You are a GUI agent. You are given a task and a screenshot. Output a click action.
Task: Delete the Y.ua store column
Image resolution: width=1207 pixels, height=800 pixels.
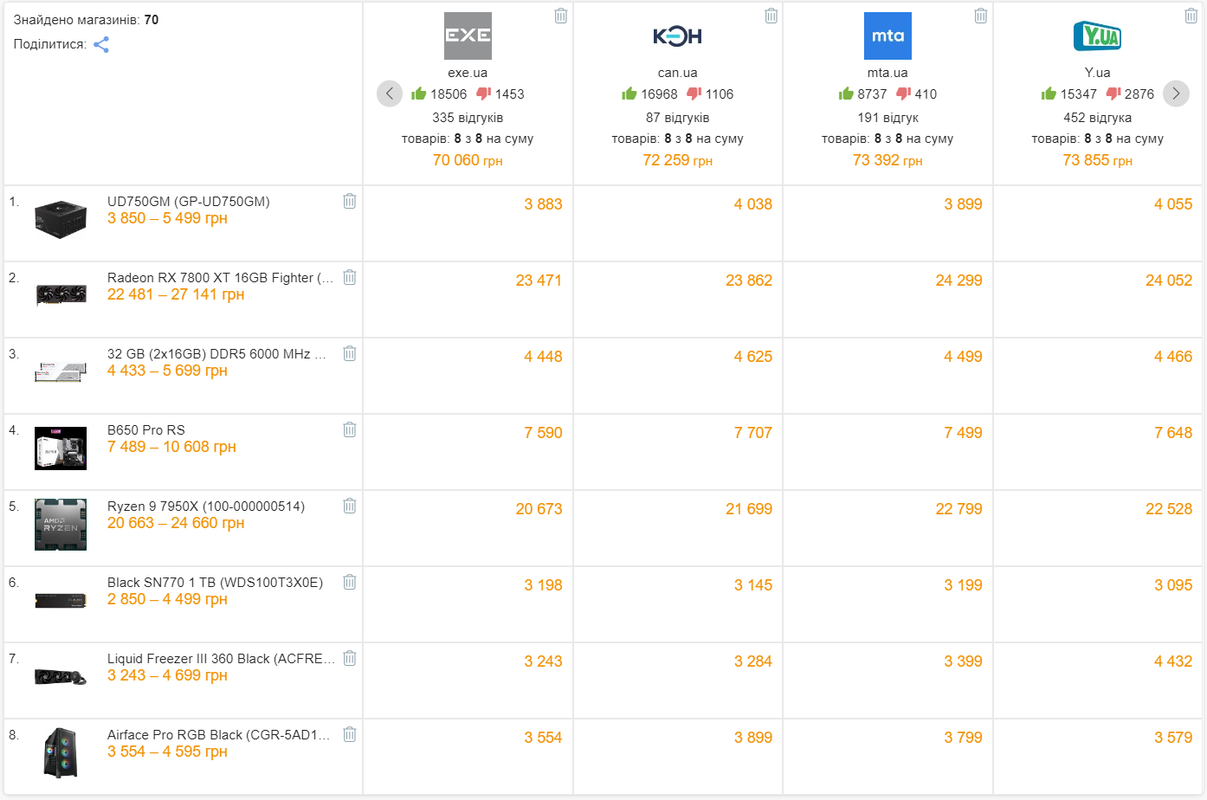1191,16
